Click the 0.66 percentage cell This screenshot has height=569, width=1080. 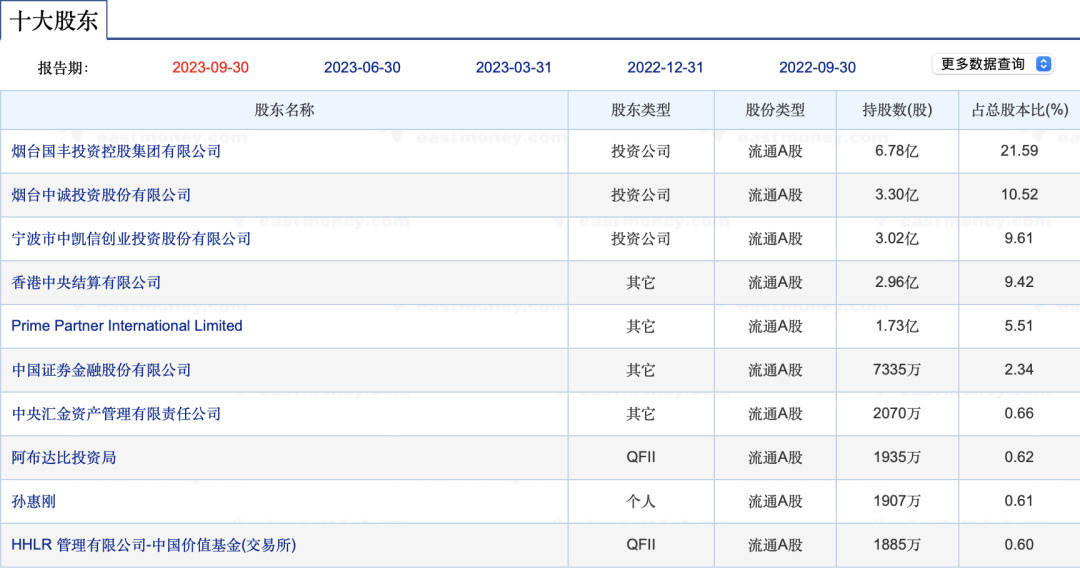tap(1019, 413)
